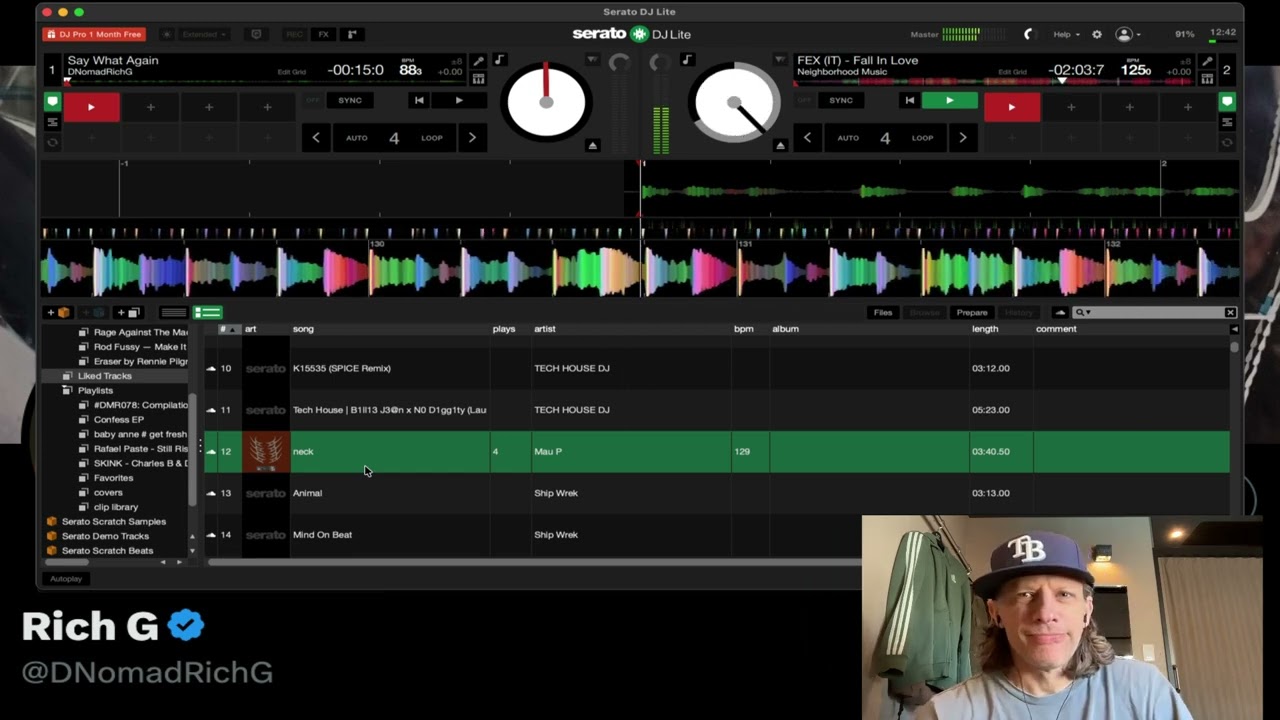Toggle deck 2 SYNC
Screen dimensions: 1280x720
[841, 100]
